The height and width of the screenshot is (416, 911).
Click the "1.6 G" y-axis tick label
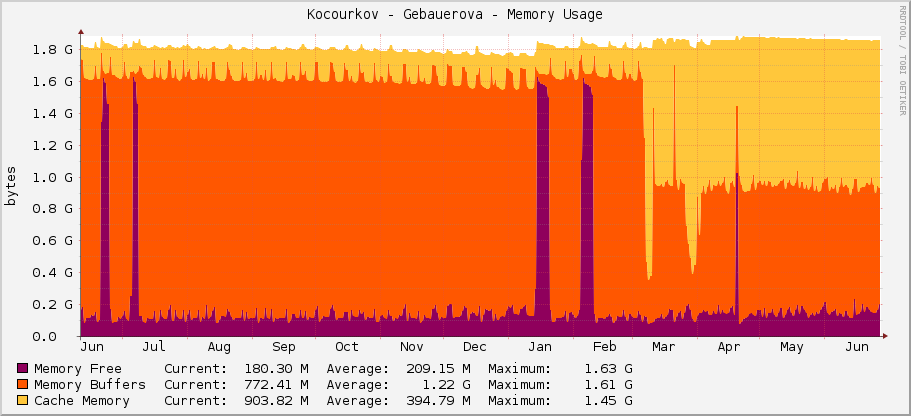pos(53,81)
